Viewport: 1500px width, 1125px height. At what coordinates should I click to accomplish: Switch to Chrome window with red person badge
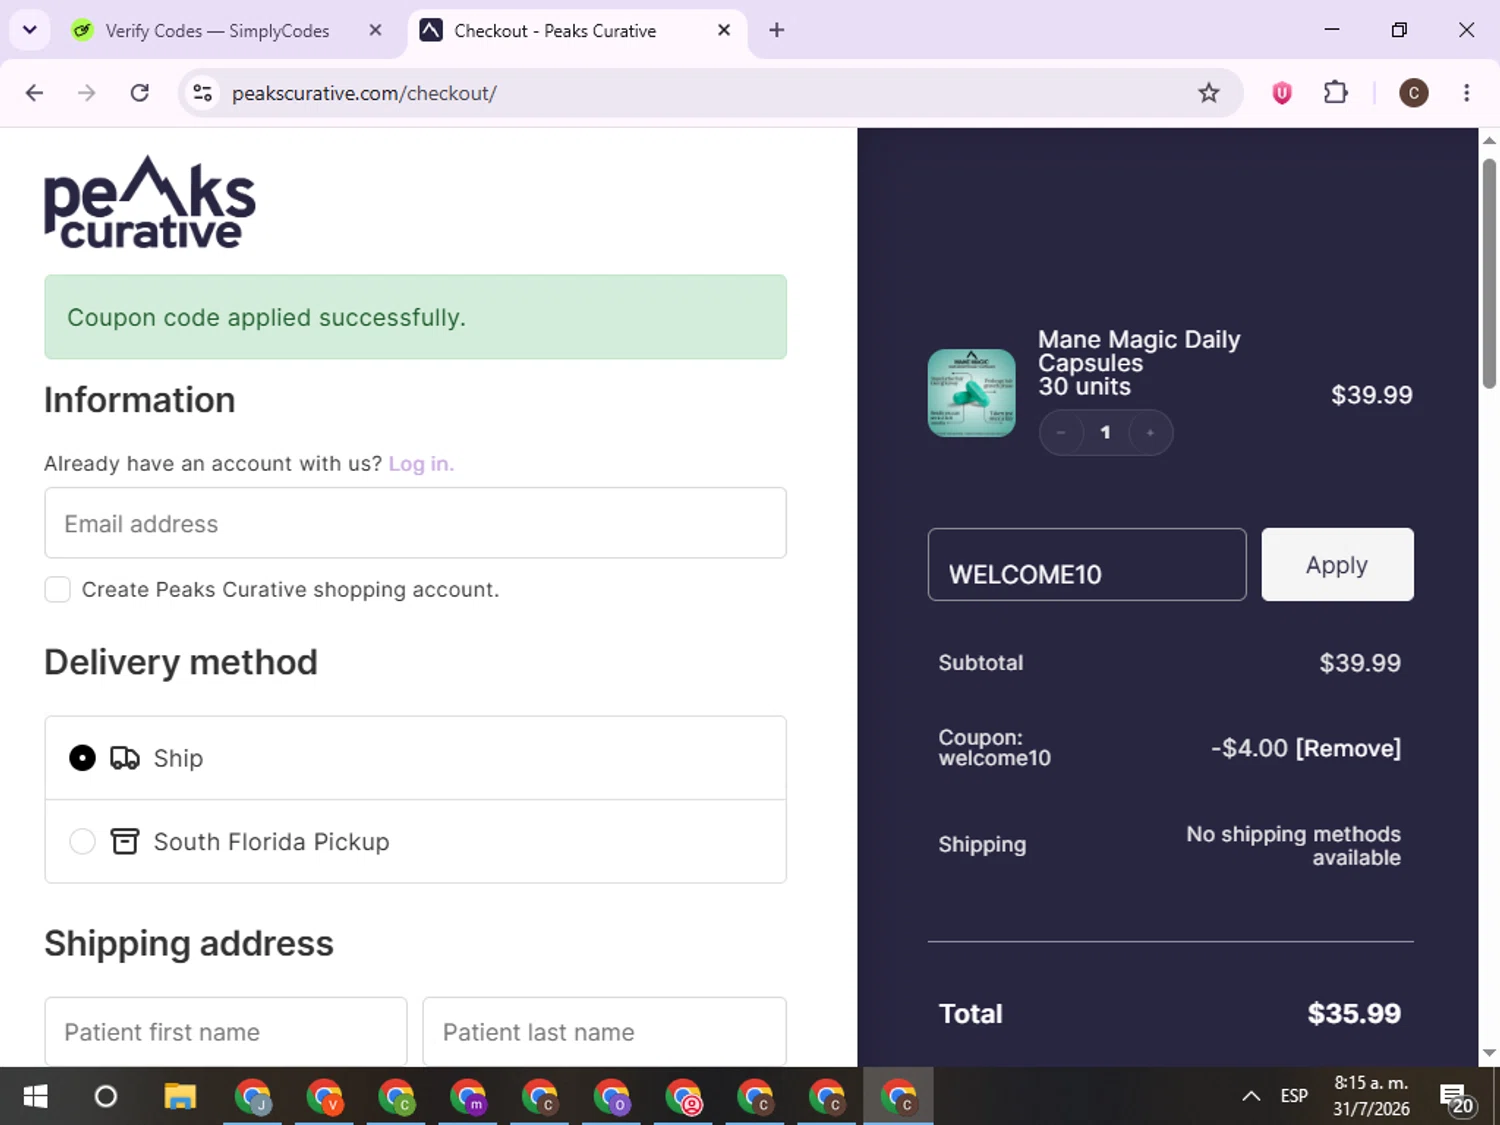click(684, 1097)
